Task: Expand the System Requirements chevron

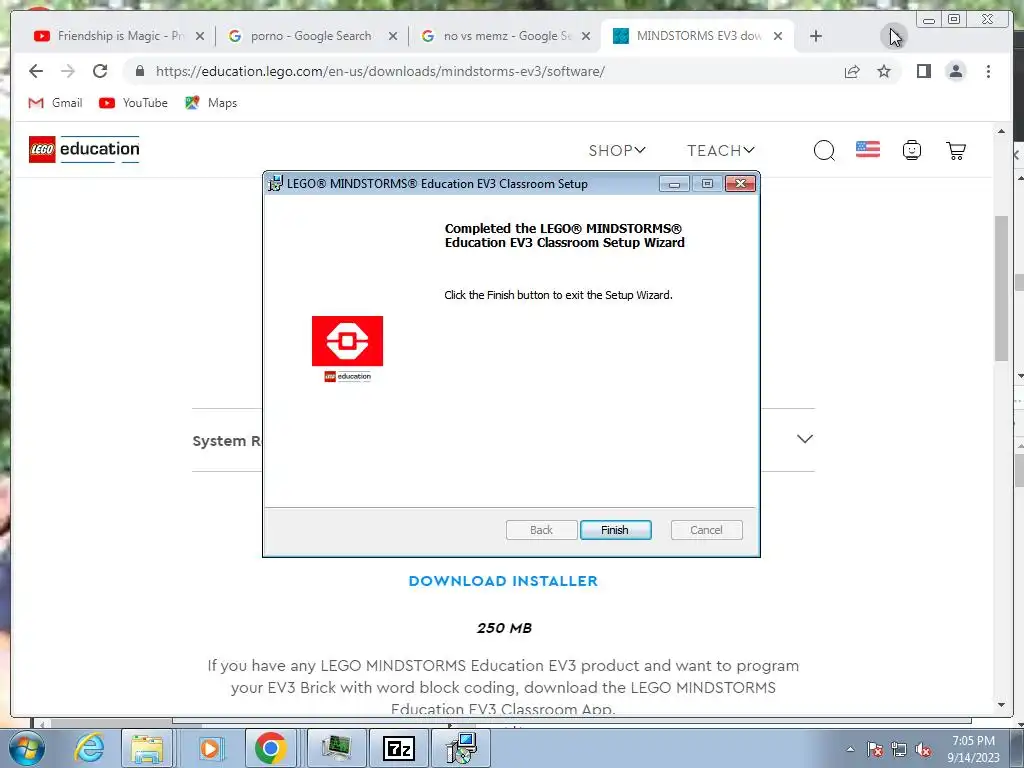Action: click(x=805, y=439)
